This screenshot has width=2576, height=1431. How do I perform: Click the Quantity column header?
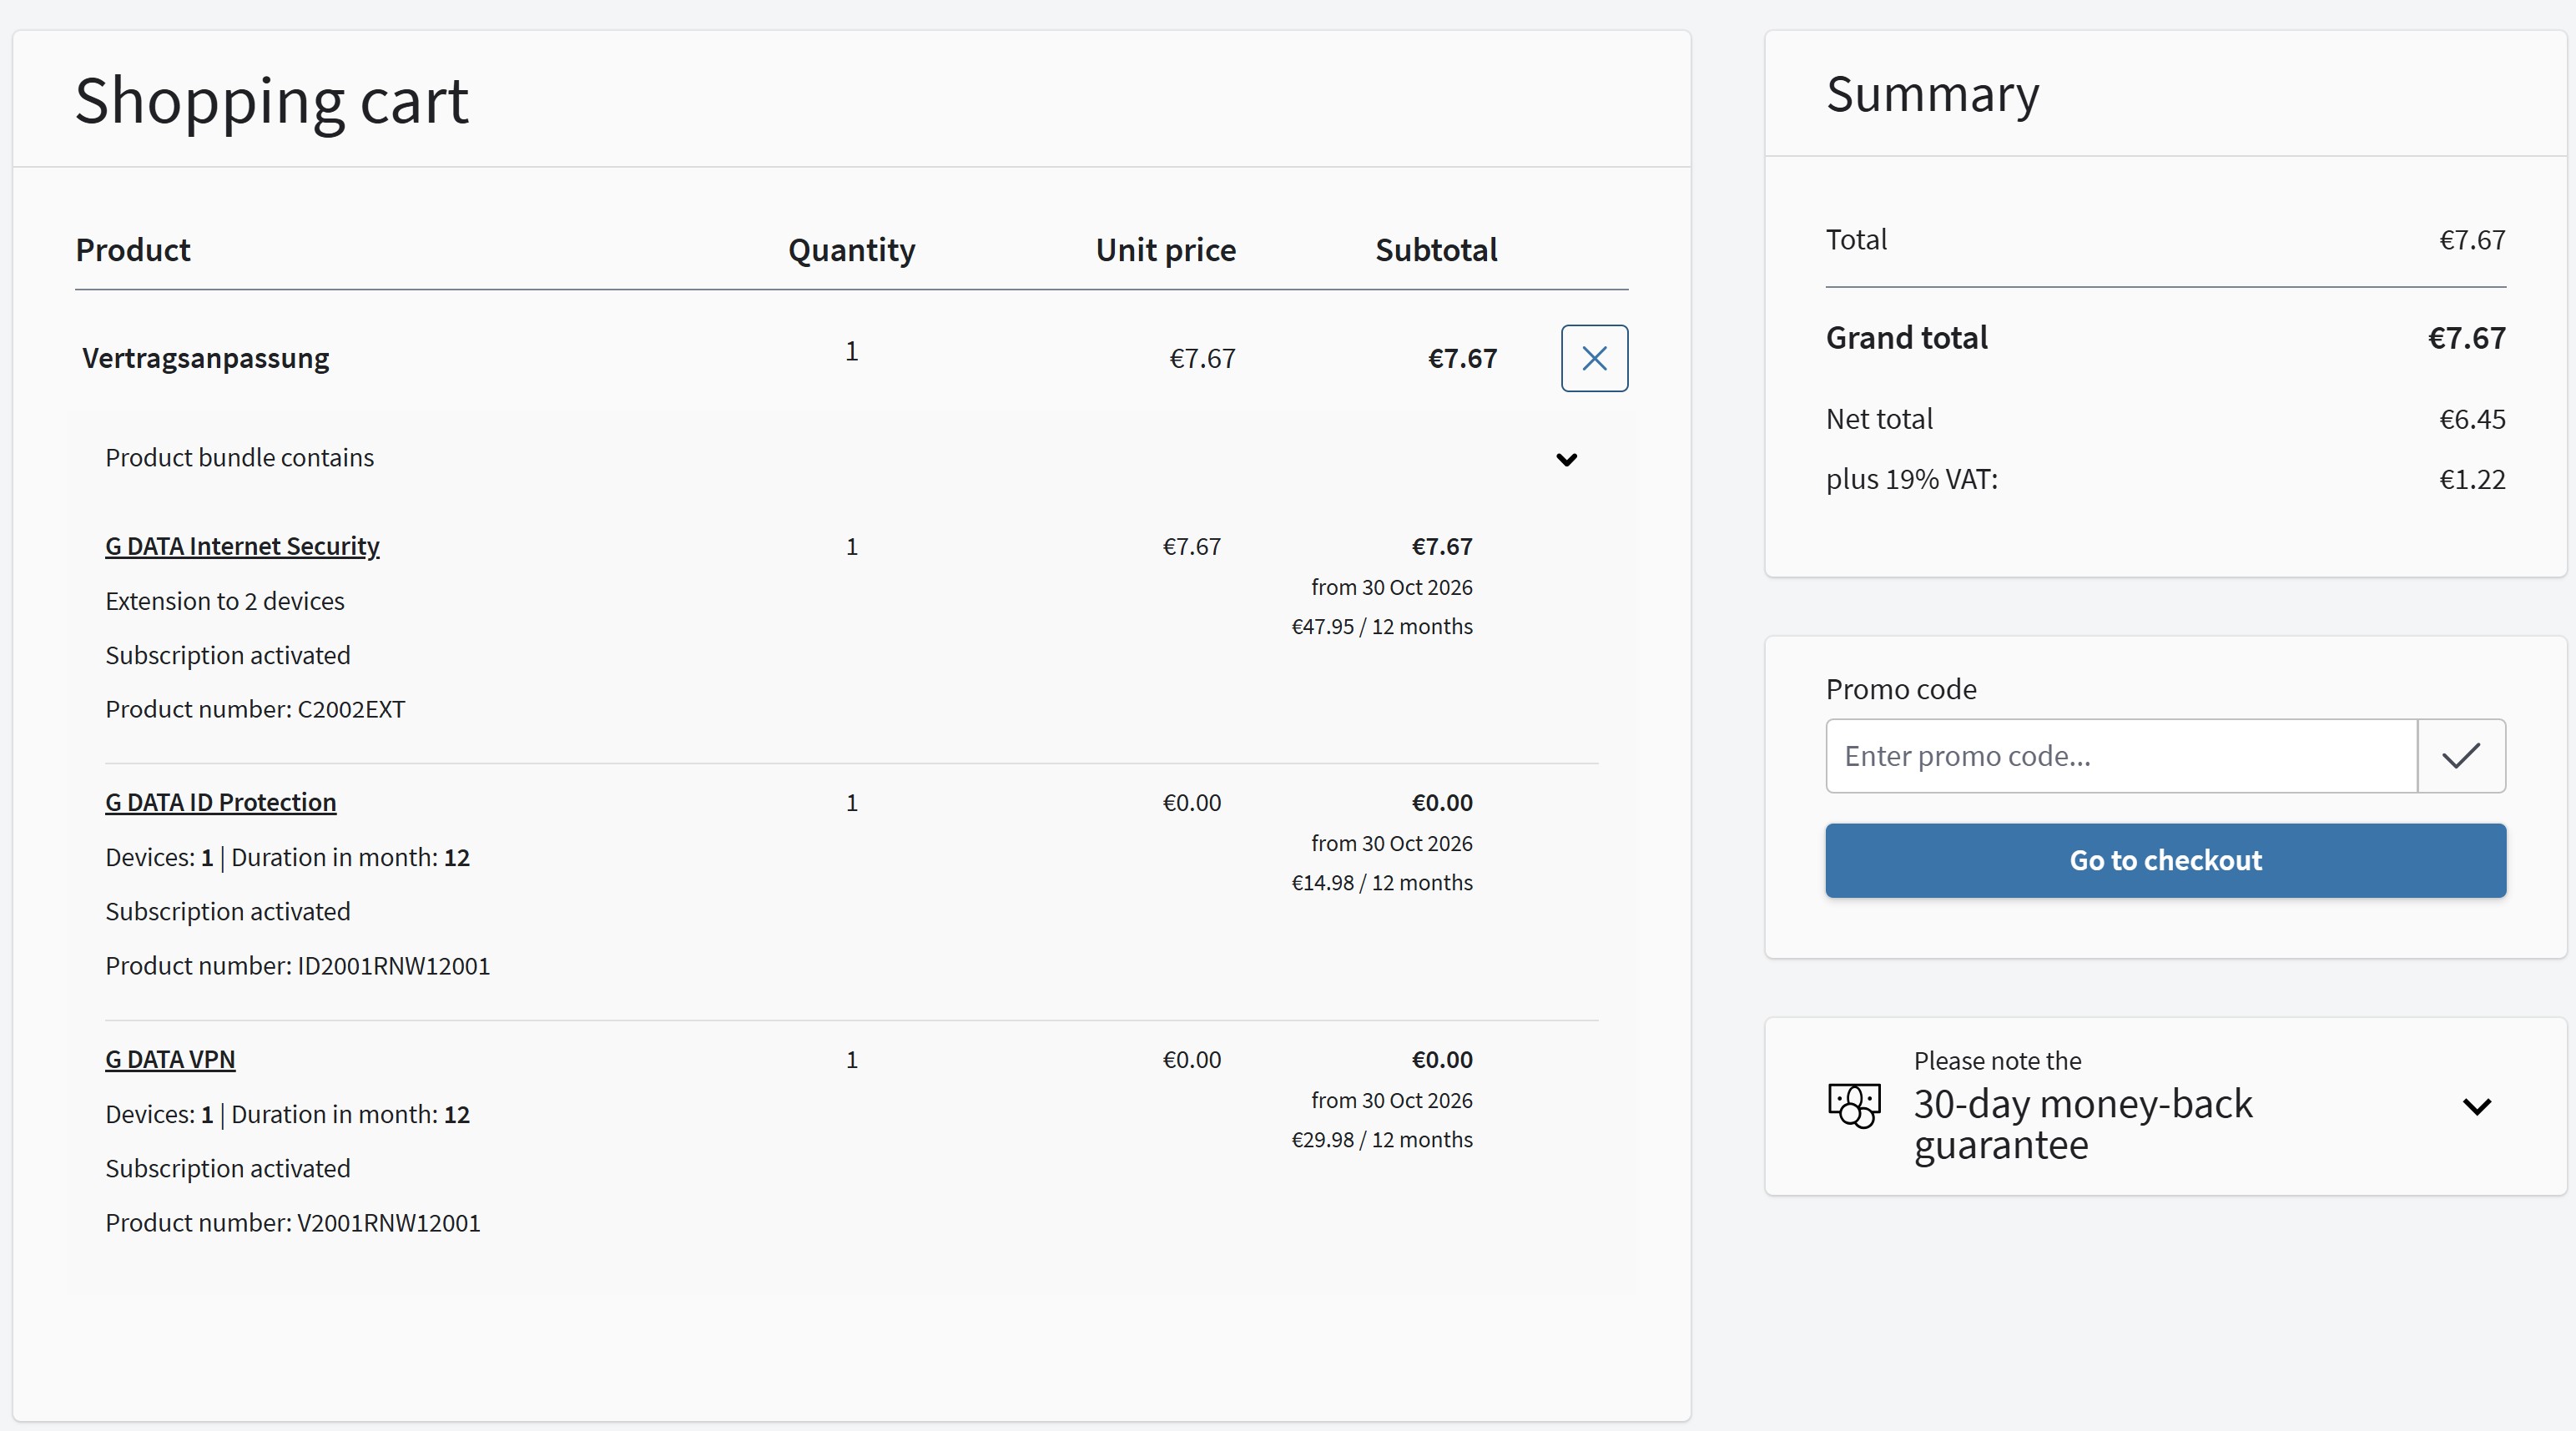click(851, 250)
